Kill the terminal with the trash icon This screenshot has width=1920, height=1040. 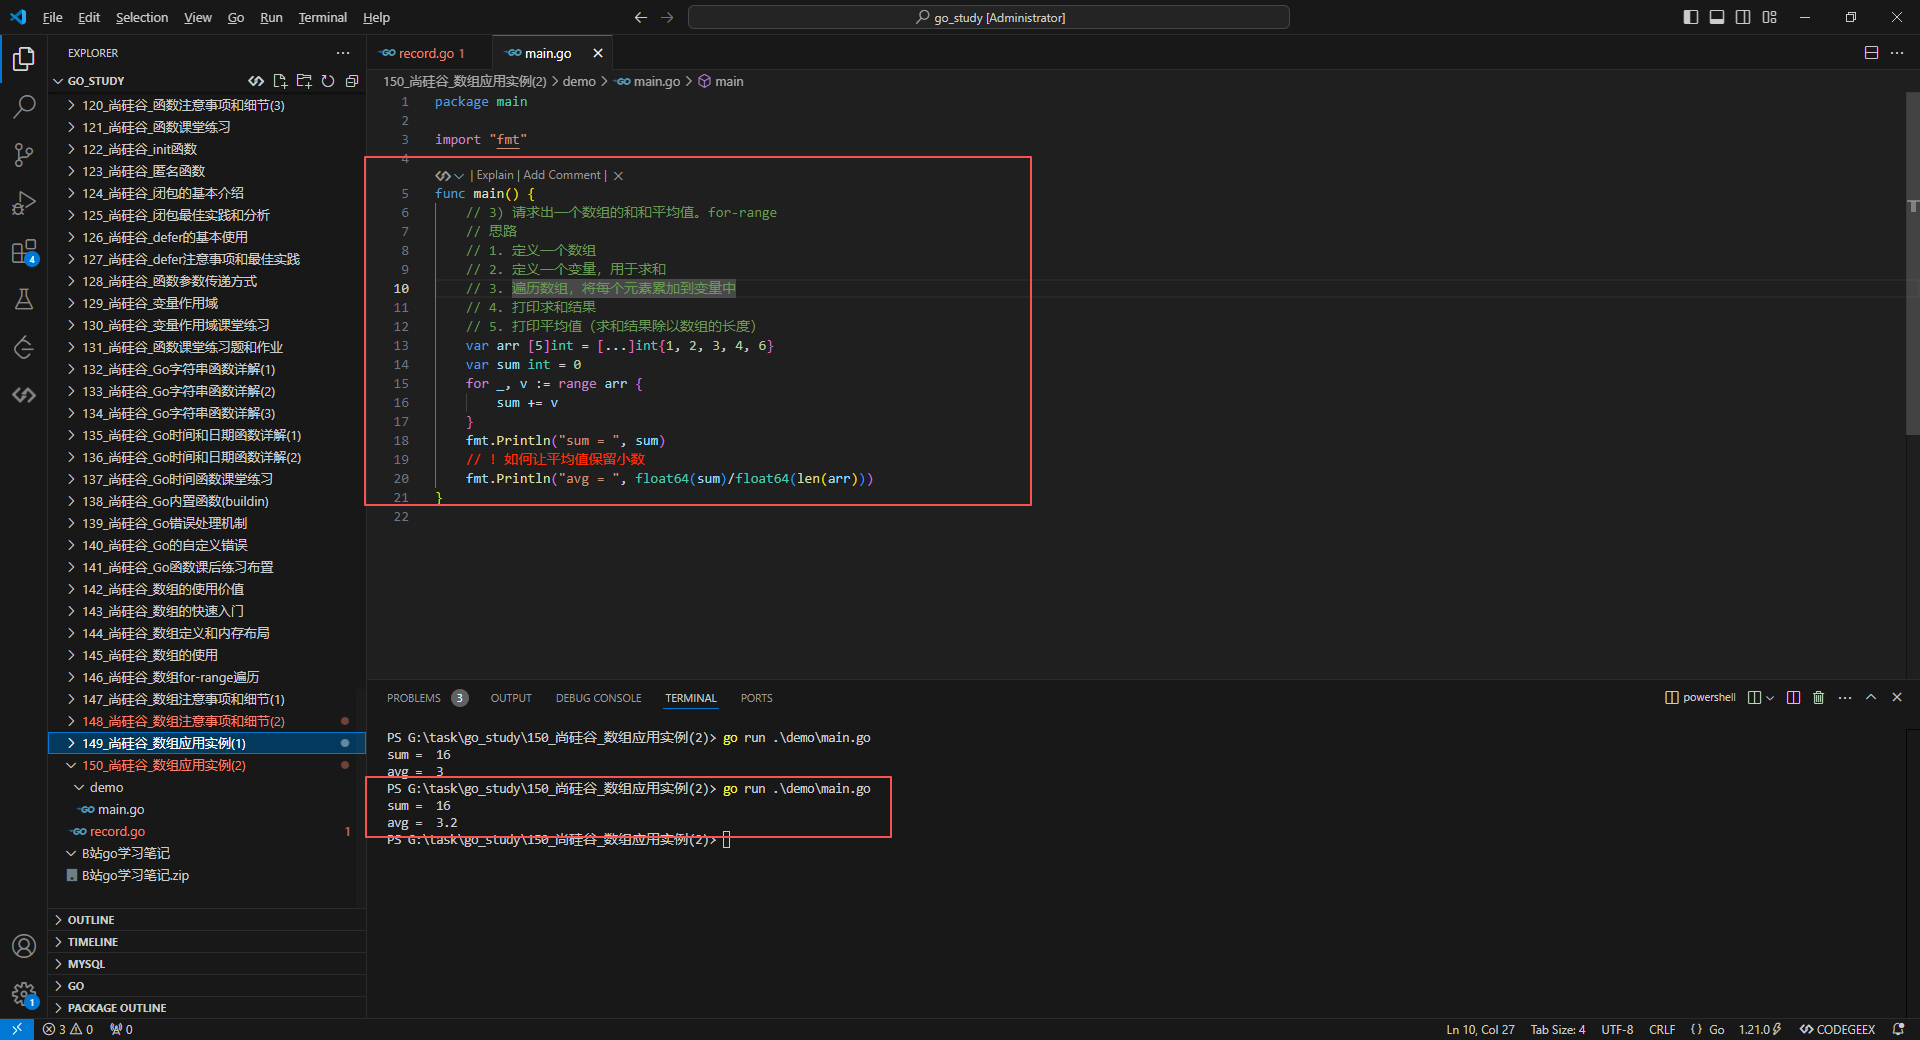tap(1819, 698)
